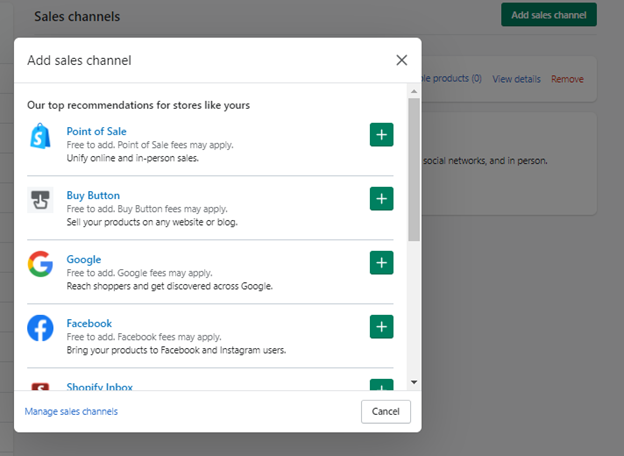This screenshot has width=624, height=456.
Task: Open the Google channel link
Action: (x=84, y=259)
